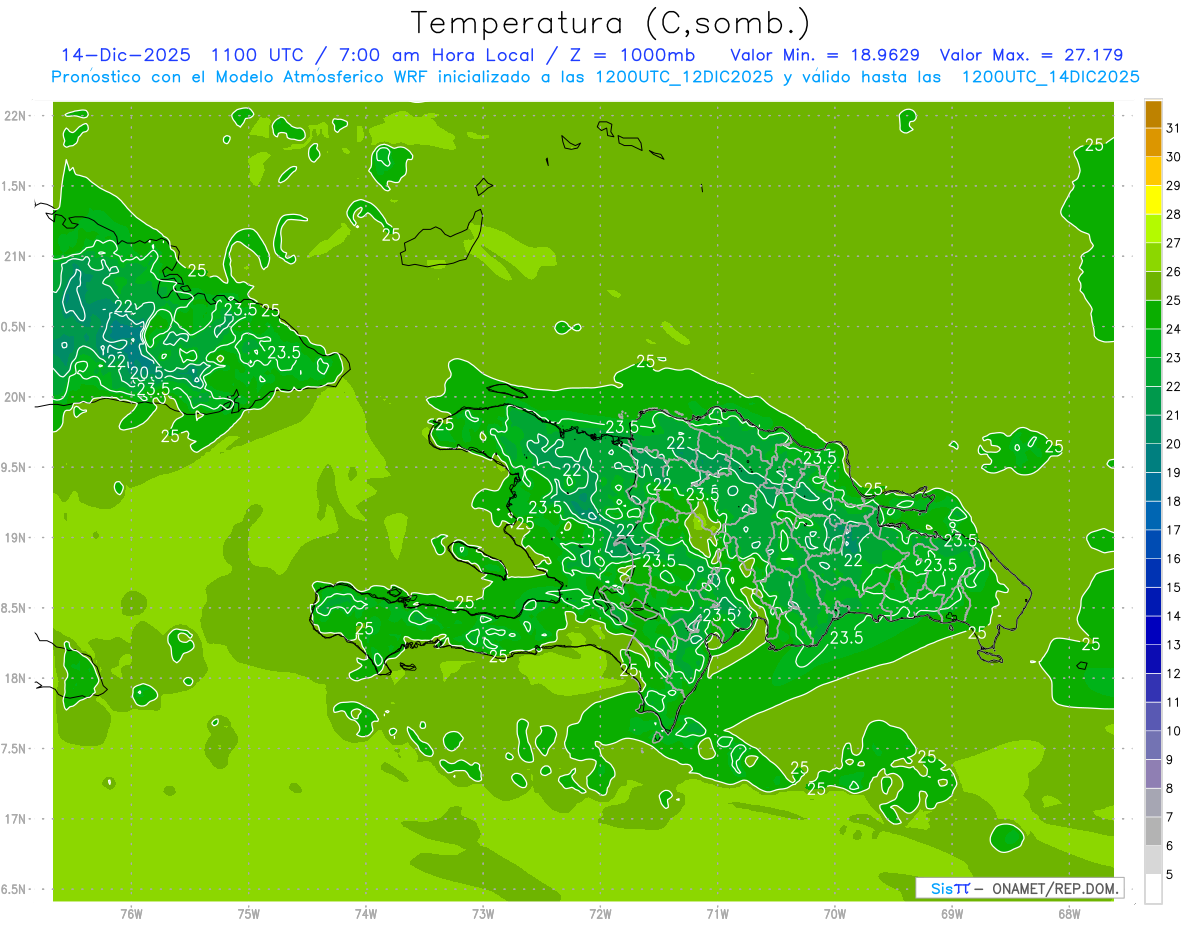Image resolution: width=1200 pixels, height=927 pixels.
Task: Click '7:00 am Hora Local' text
Action: tap(437, 55)
